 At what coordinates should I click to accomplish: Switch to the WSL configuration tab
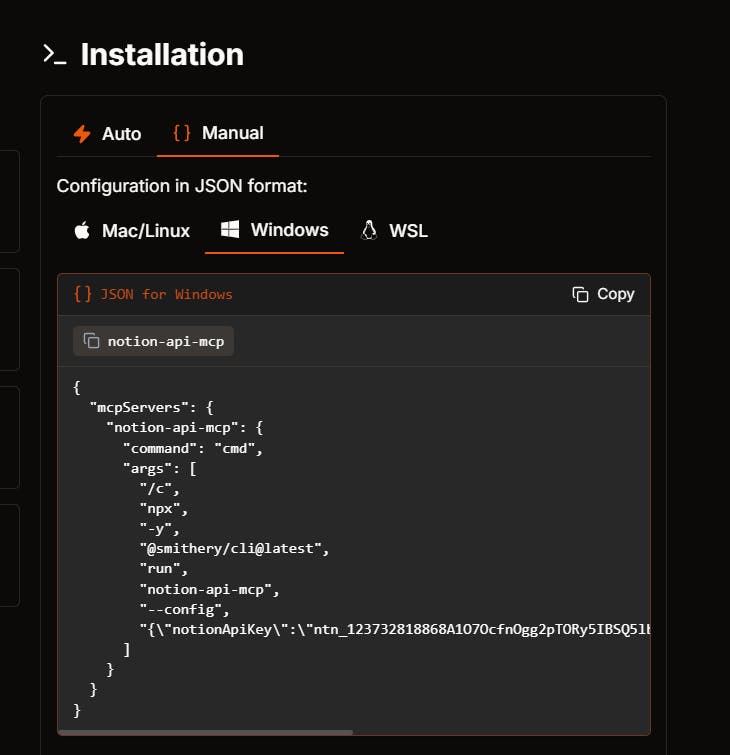tap(394, 231)
